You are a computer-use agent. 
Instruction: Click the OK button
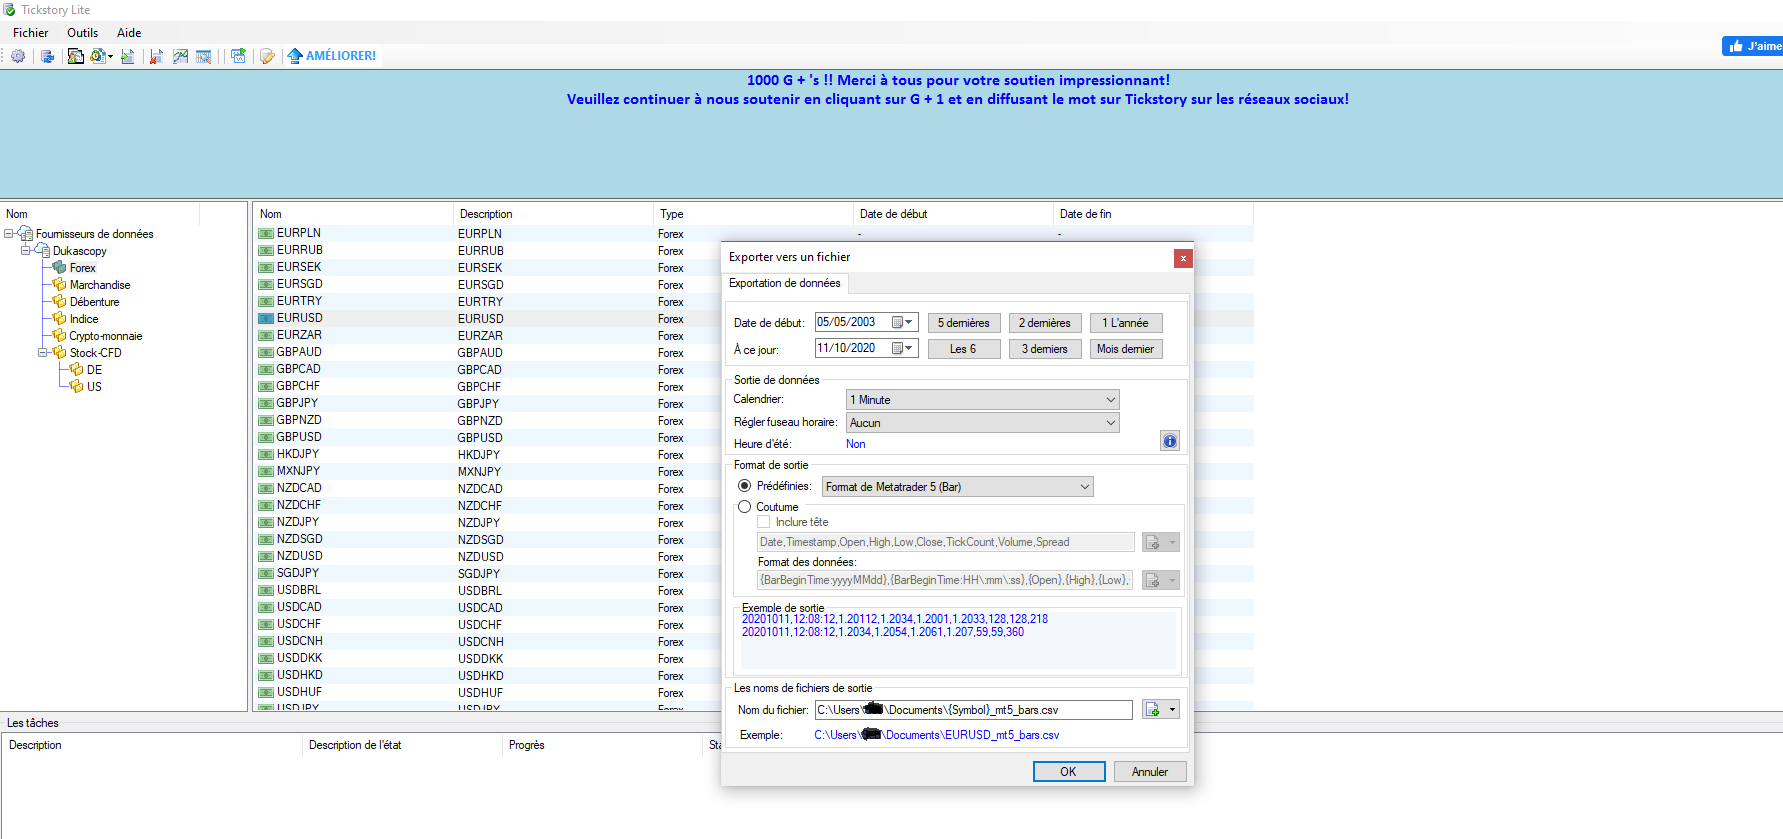click(x=1068, y=771)
